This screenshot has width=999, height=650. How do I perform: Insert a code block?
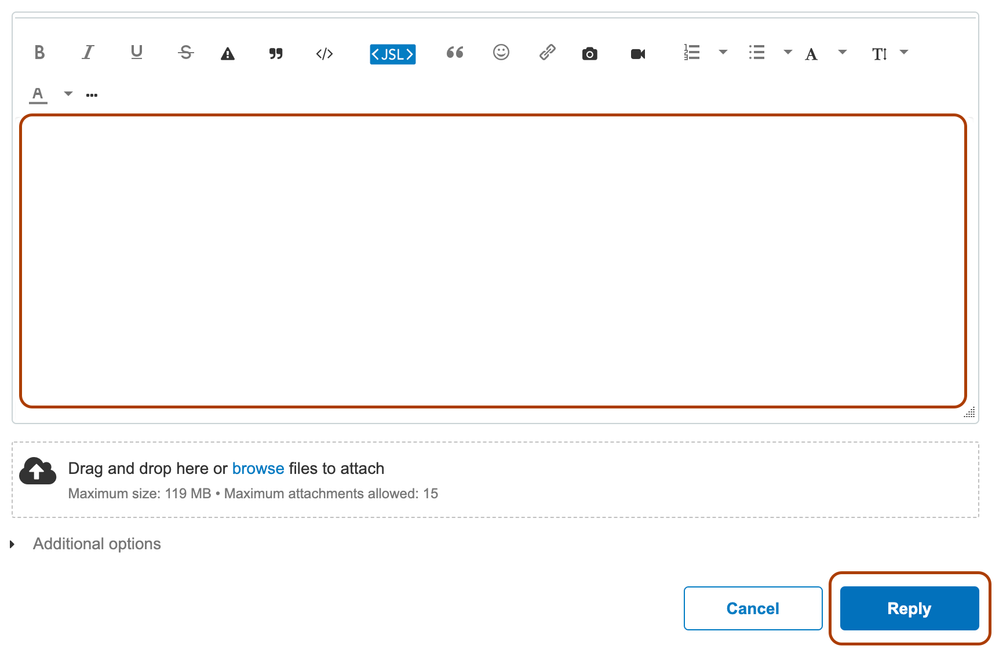click(x=324, y=52)
